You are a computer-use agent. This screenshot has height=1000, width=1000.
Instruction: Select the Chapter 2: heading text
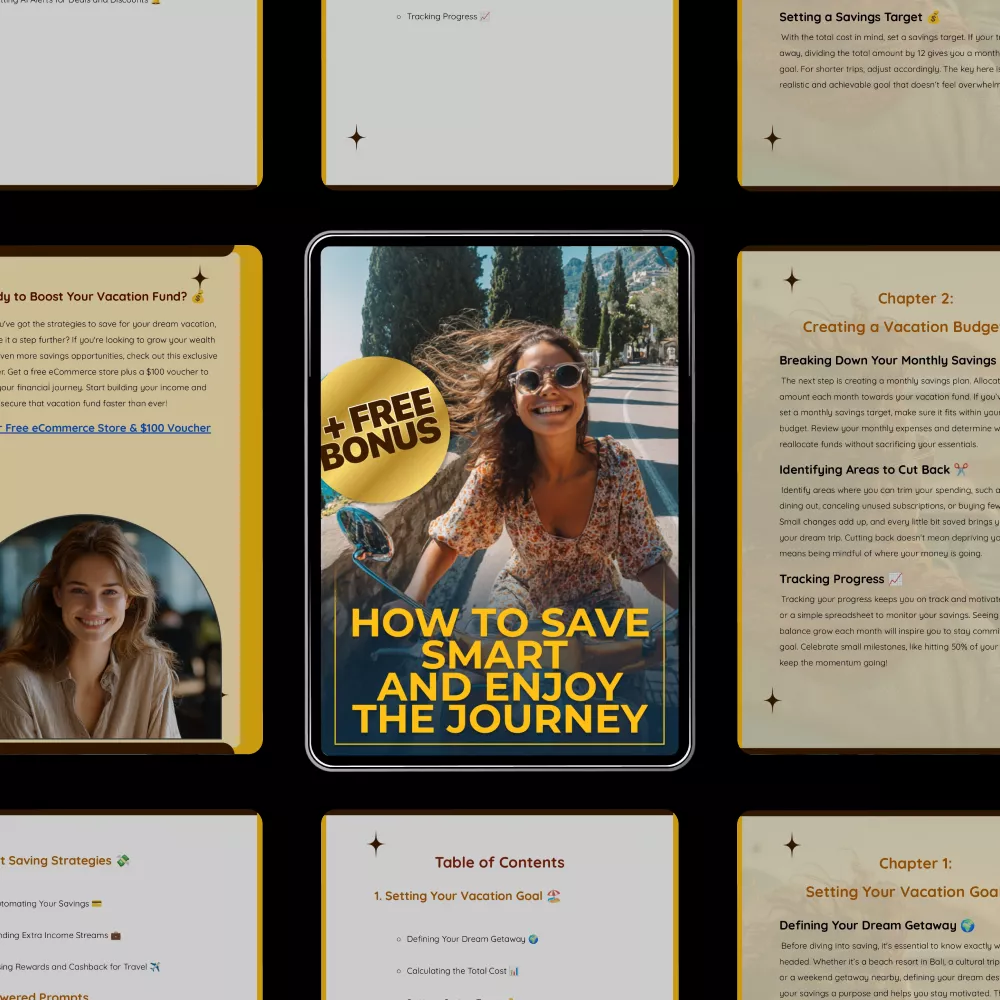(x=915, y=298)
